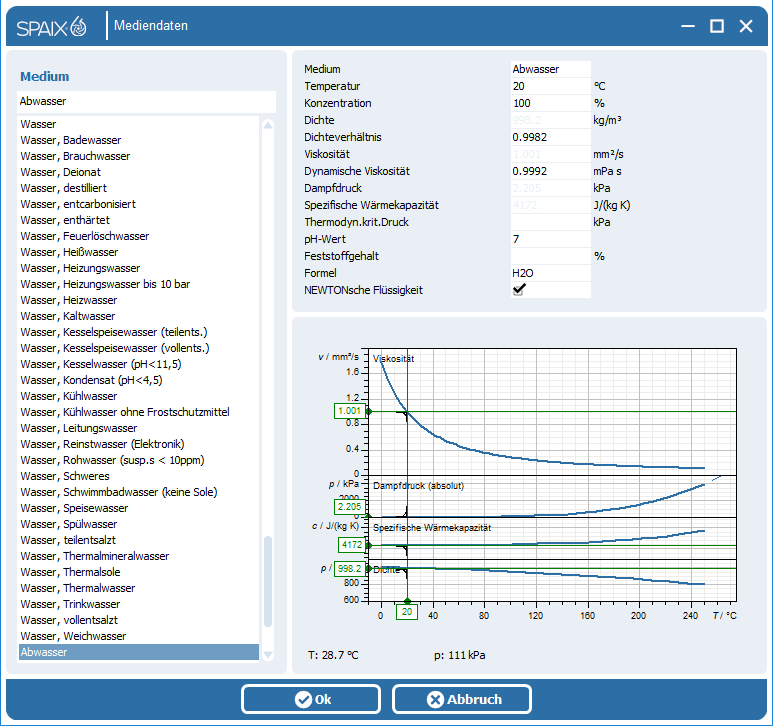Pick Wasser, enthärtet in the list
The image size is (773, 726).
coord(139,220)
